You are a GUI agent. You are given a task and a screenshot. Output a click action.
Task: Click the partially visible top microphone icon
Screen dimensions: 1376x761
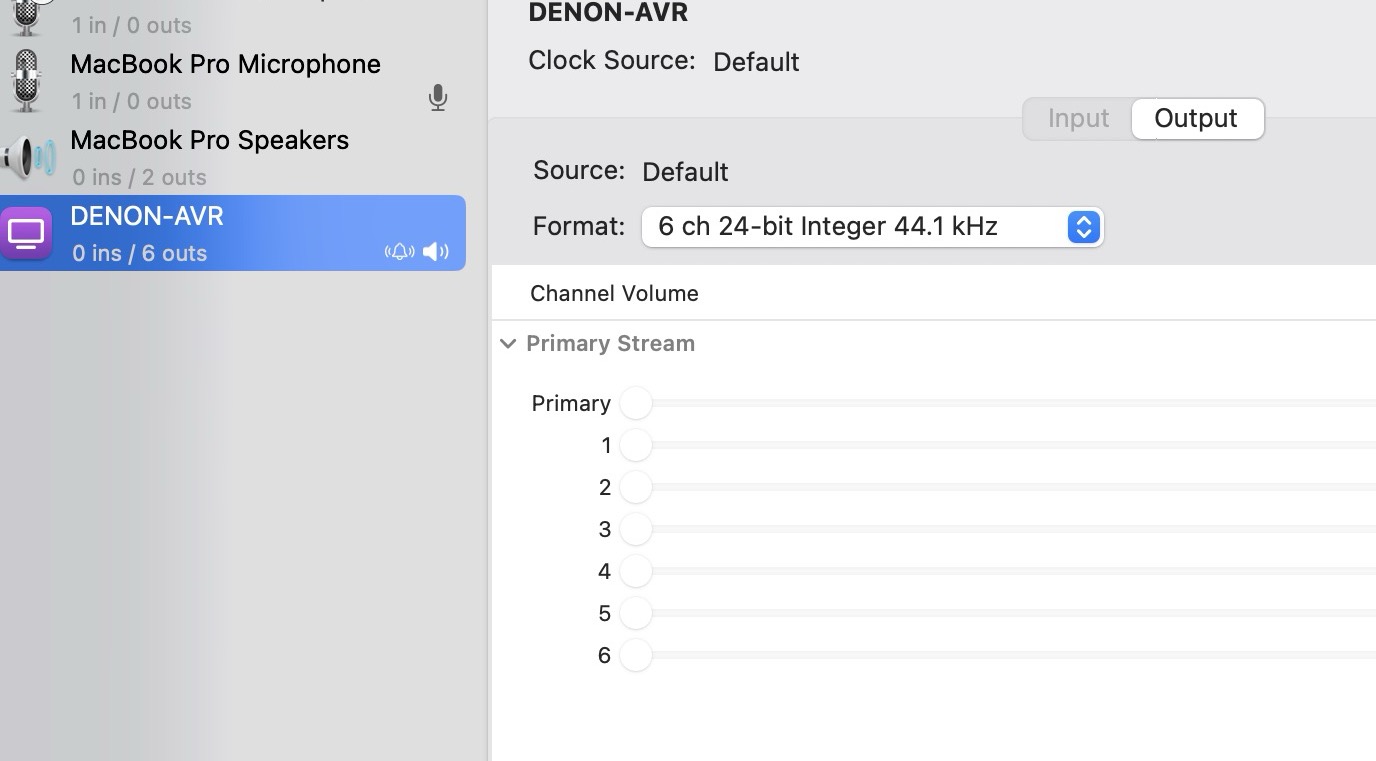point(27,14)
